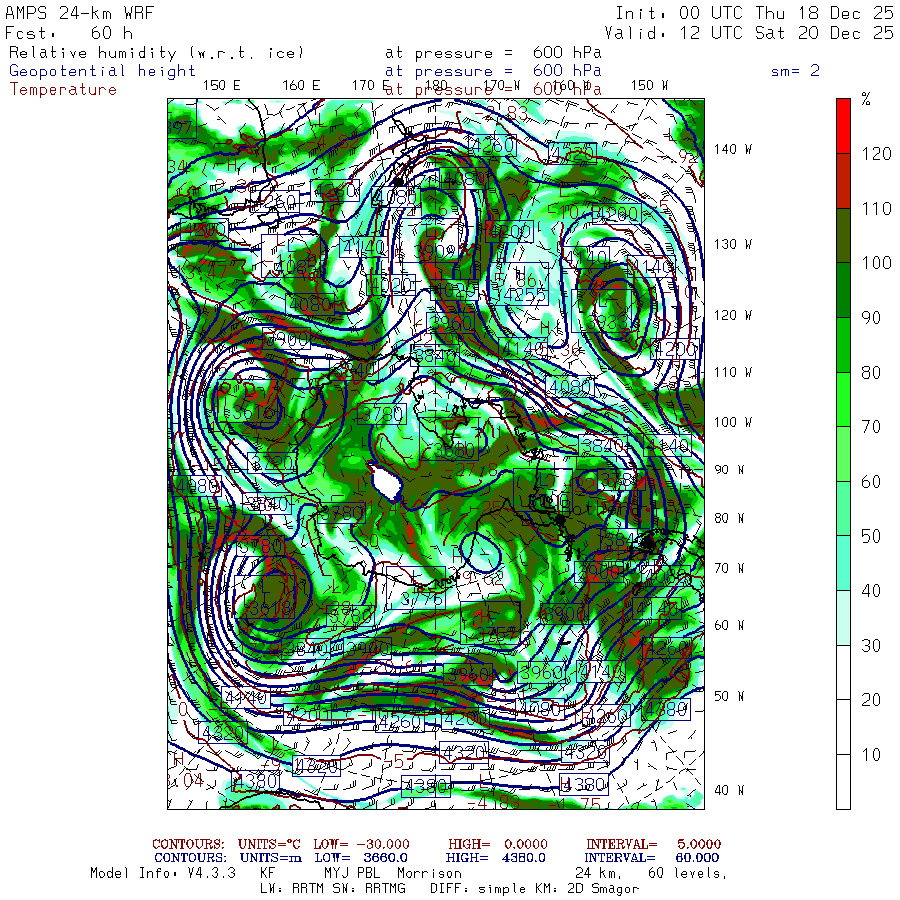This screenshot has width=900, height=900.
Task: Click the 'Relative humidity (w.r.t. ice)' title
Action: point(156,53)
